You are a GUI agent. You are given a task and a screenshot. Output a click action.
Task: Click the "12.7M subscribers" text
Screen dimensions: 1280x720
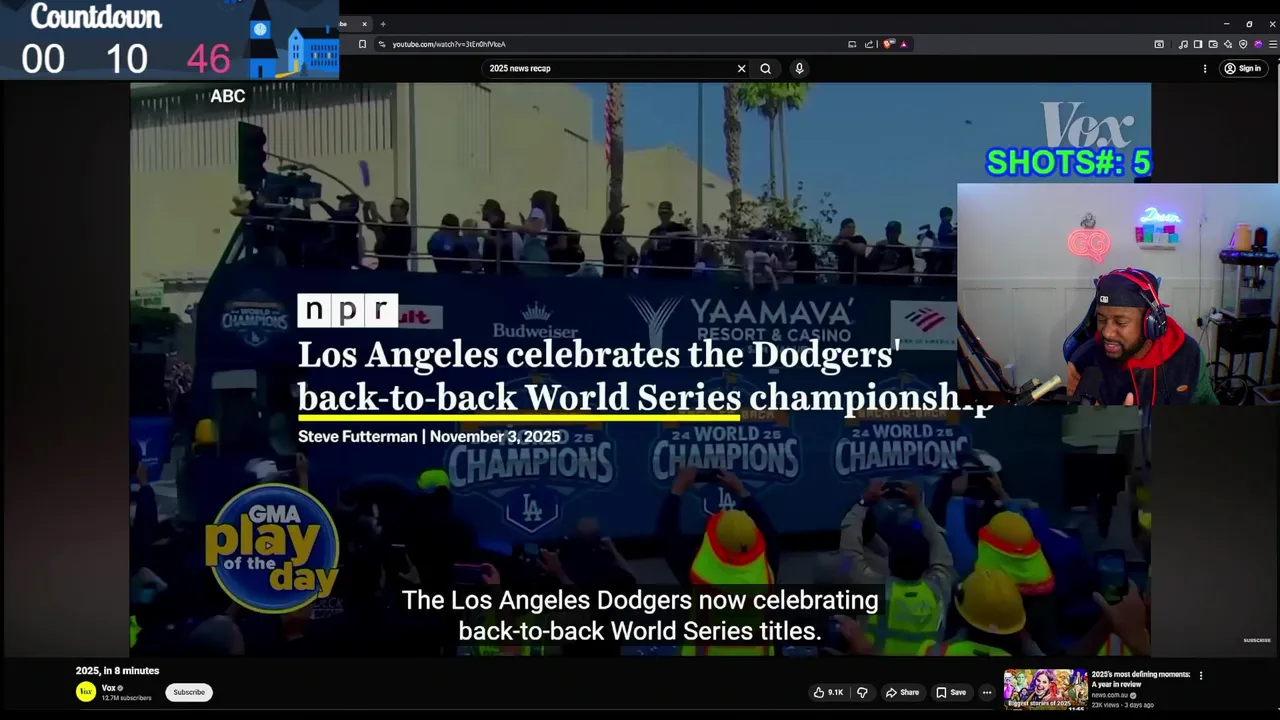point(127,698)
